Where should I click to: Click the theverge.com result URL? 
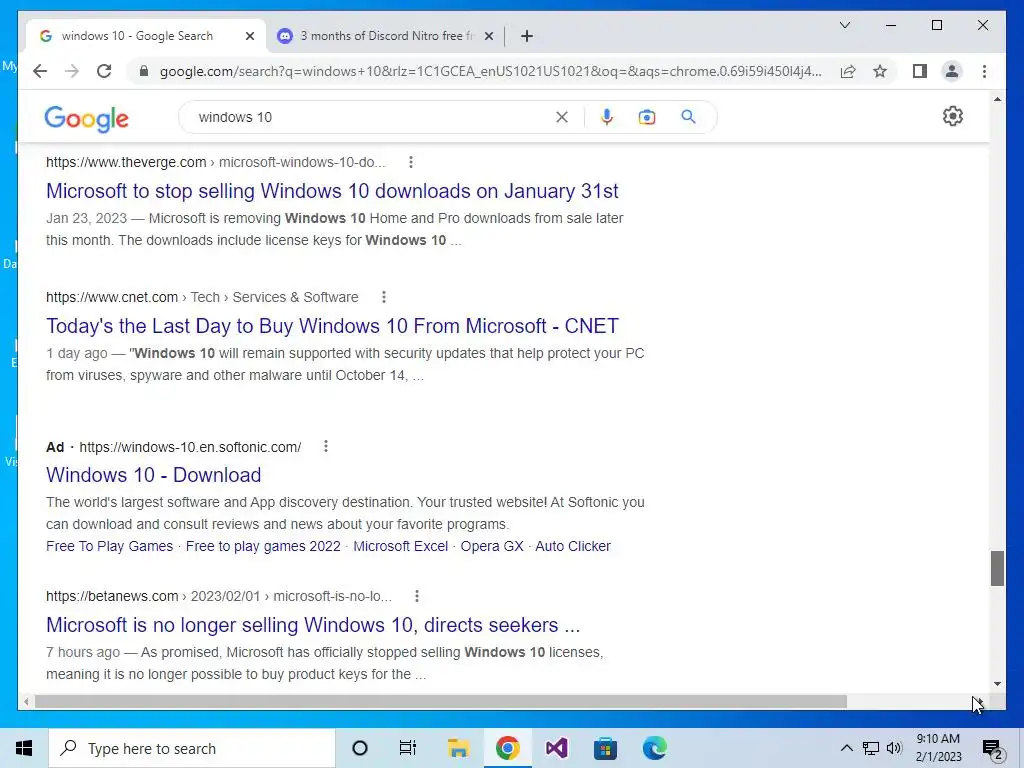[x=216, y=162]
